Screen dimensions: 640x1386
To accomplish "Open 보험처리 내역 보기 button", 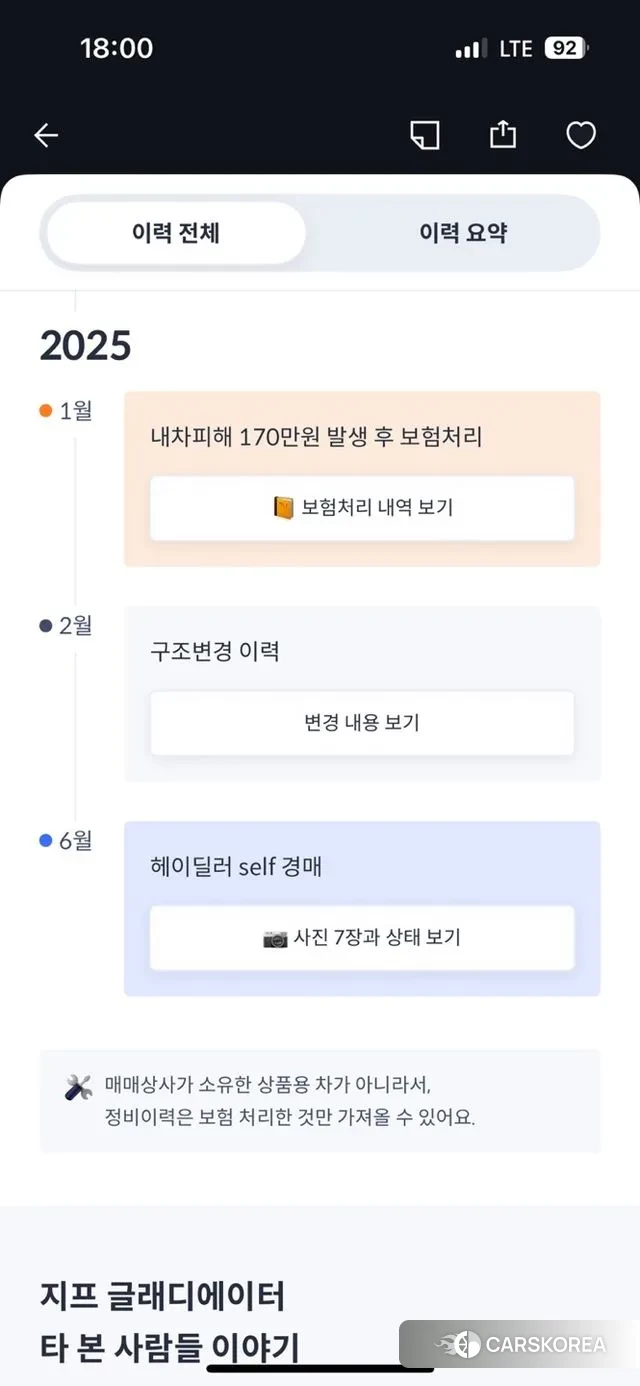I will pos(362,508).
